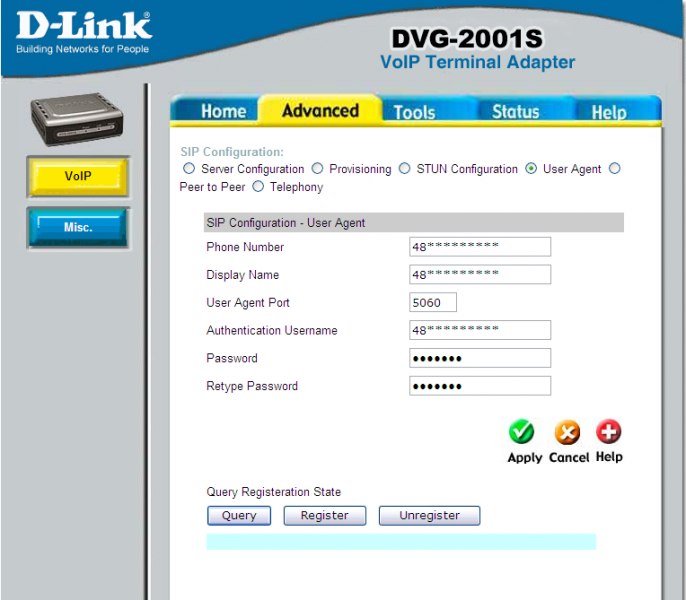Viewport: 686px width, 600px height.
Task: Click the 'VoIP Terminal Adapter' title text
Action: [477, 62]
